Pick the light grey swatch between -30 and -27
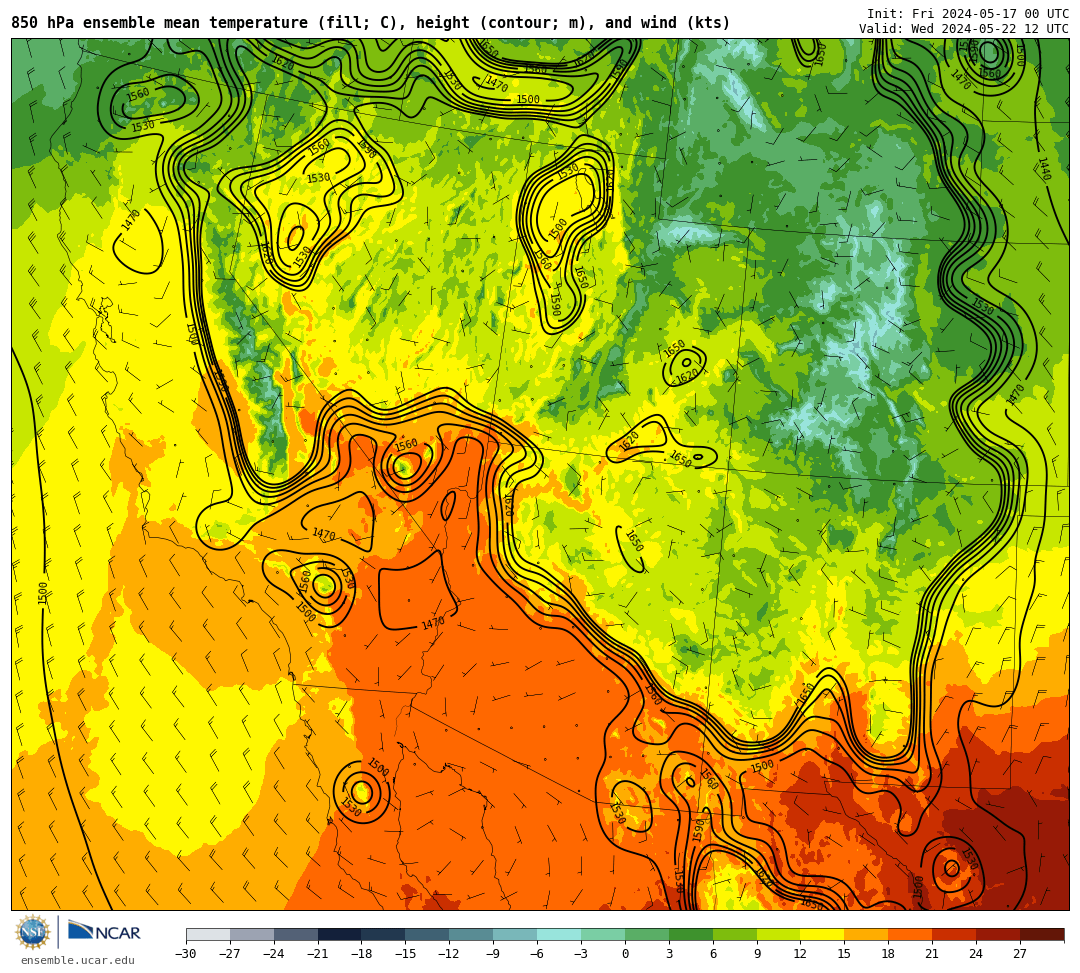 (208, 934)
